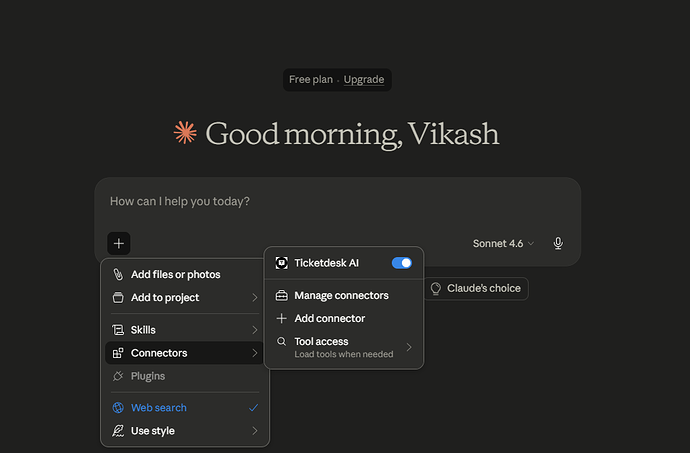Select the Plugins menu entry
The width and height of the screenshot is (690, 453).
(185, 376)
